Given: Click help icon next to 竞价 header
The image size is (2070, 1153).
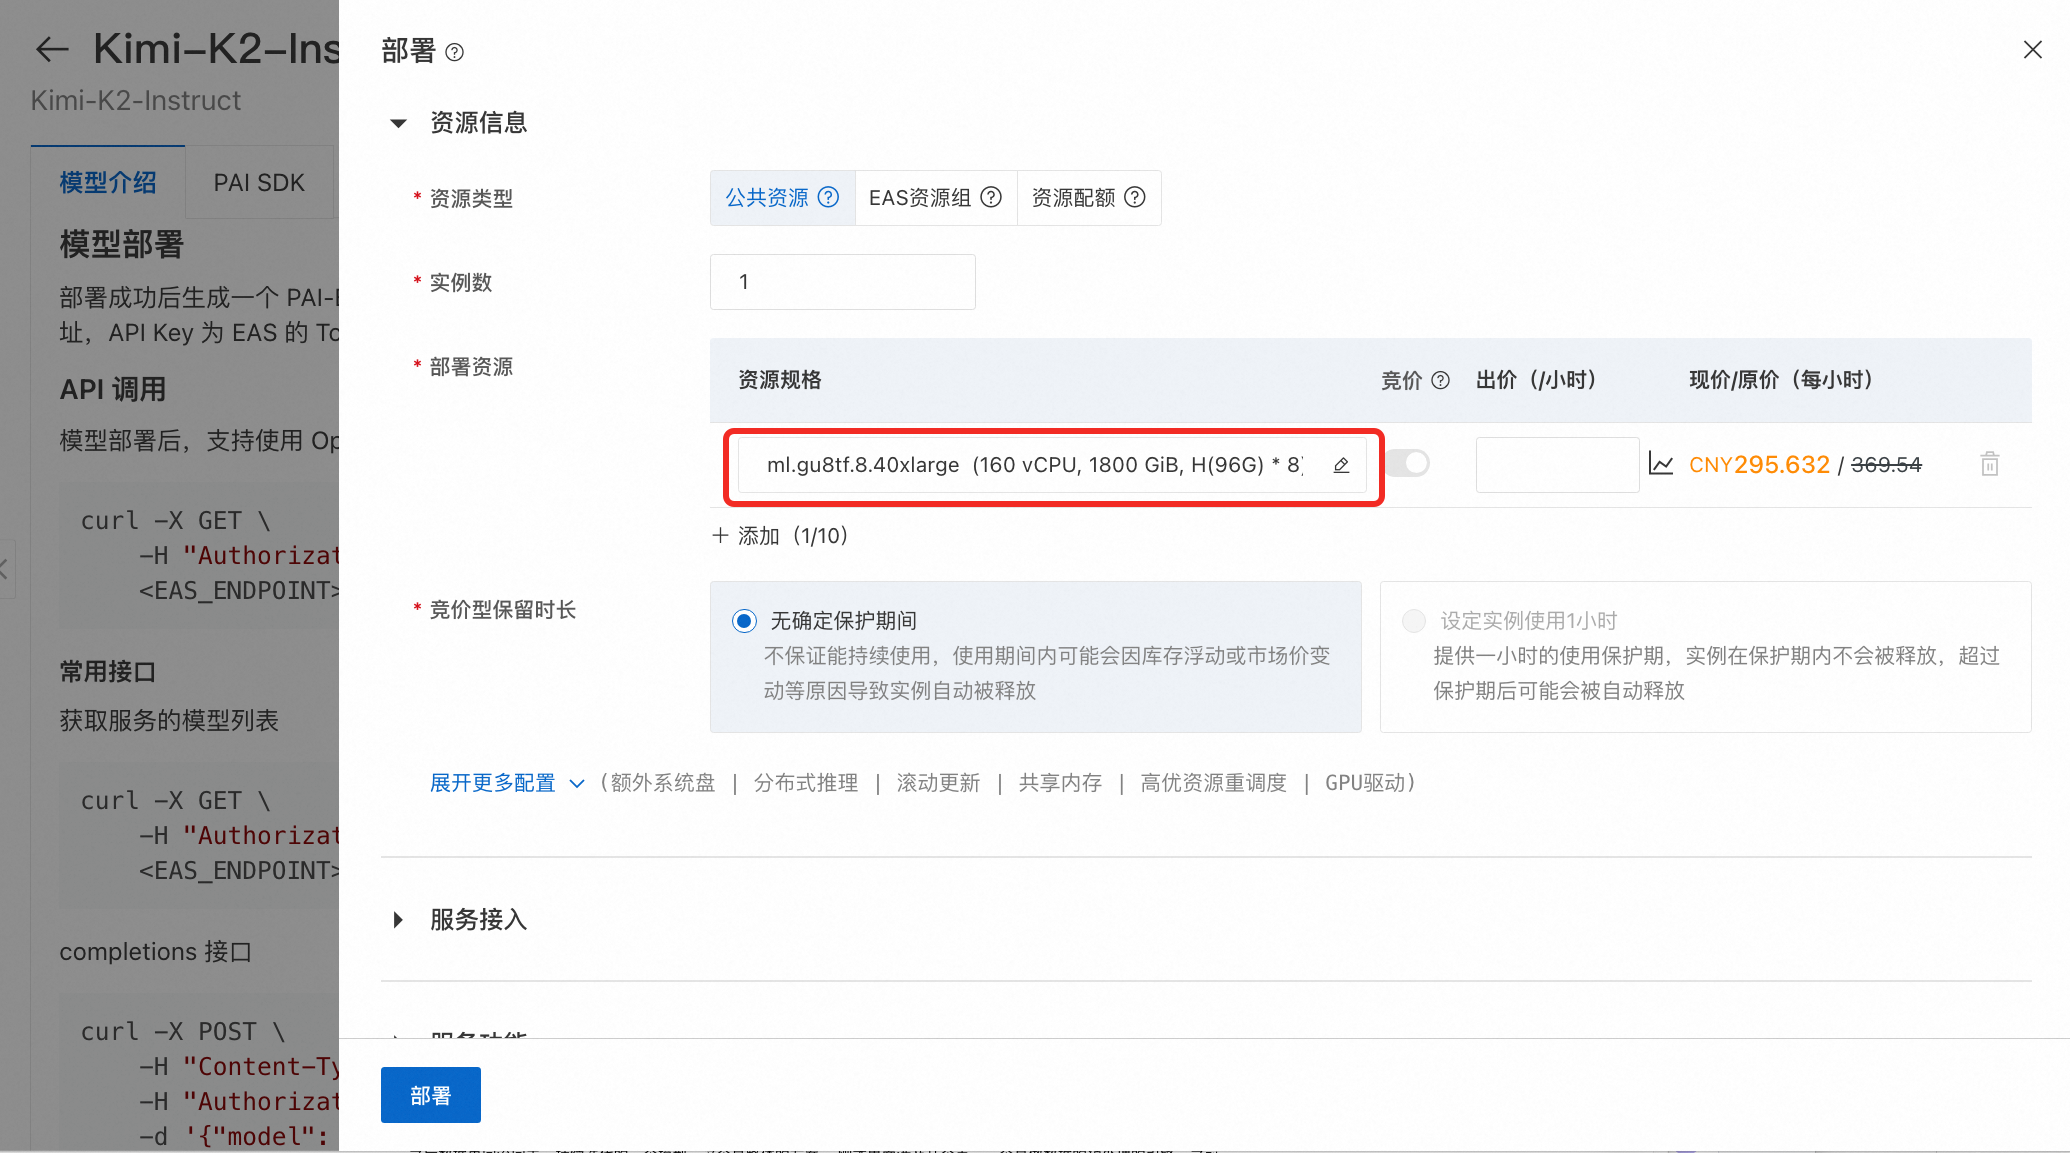Looking at the screenshot, I should point(1440,380).
